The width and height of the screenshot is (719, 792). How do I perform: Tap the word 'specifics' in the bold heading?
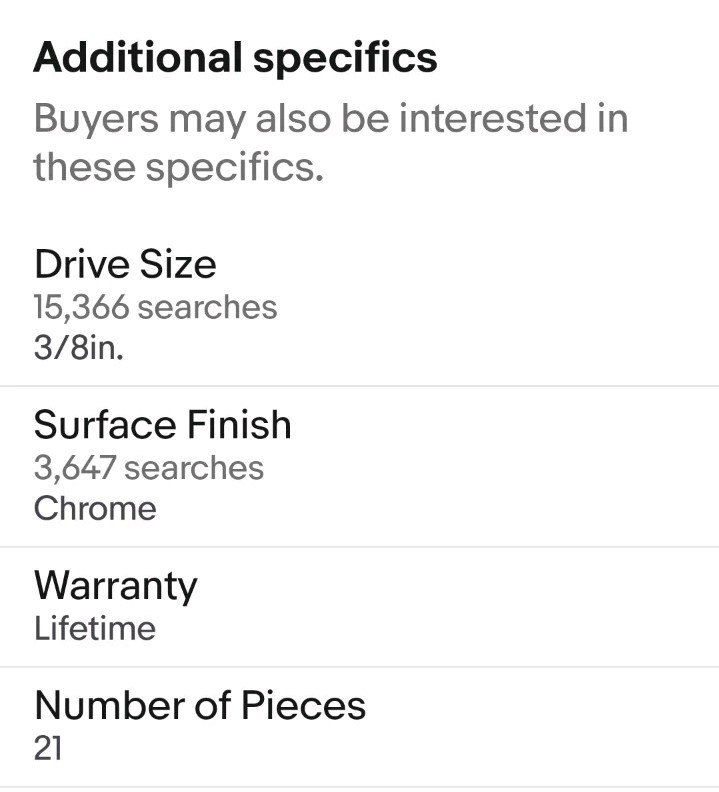[x=345, y=60]
